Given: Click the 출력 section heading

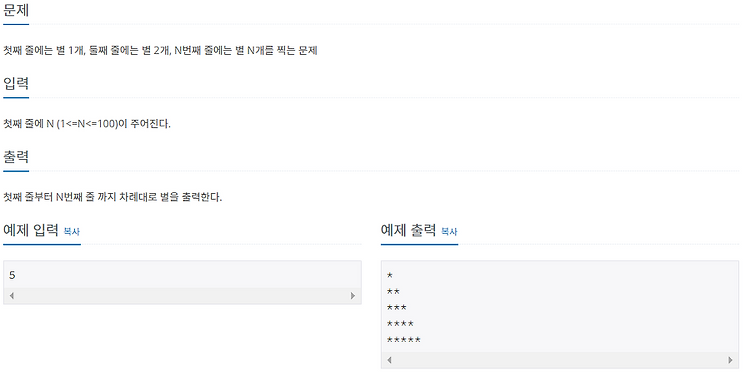Looking at the screenshot, I should click(16, 156).
